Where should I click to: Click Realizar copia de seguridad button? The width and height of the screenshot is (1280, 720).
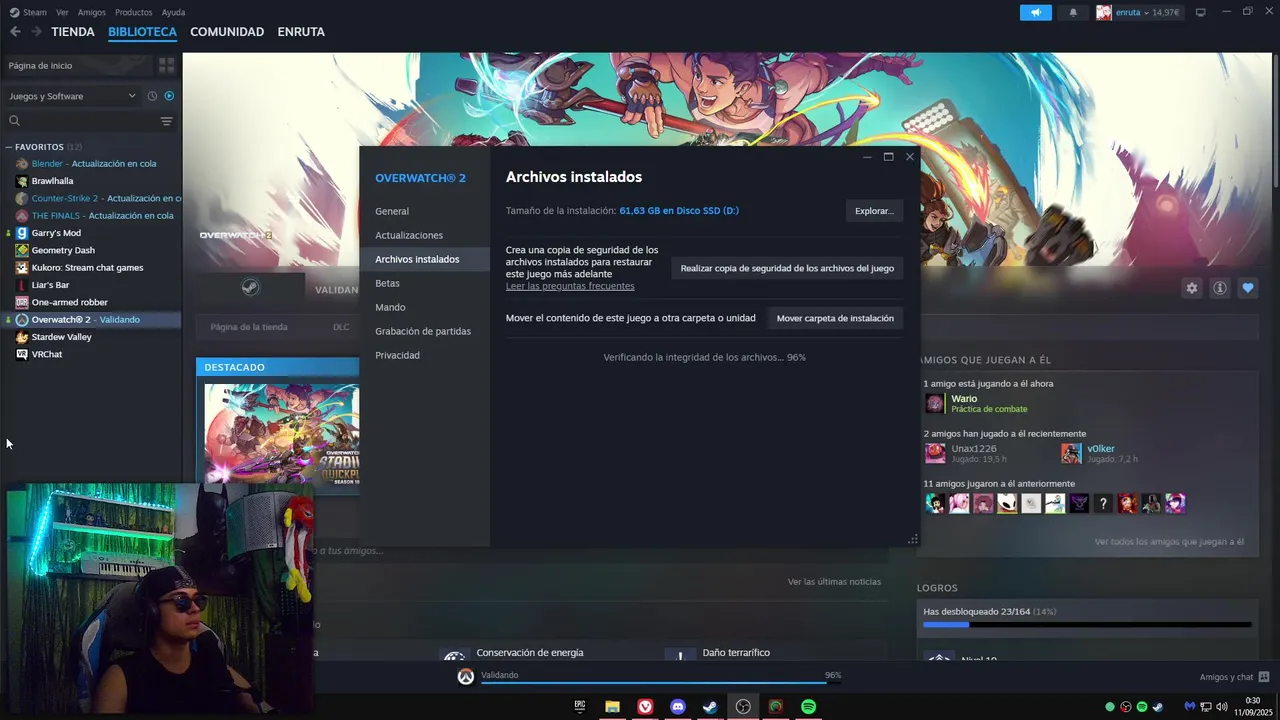pyautogui.click(x=787, y=268)
